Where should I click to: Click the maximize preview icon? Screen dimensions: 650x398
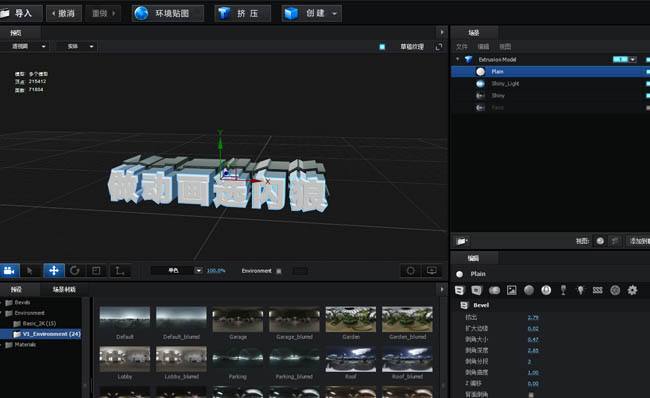point(439,47)
